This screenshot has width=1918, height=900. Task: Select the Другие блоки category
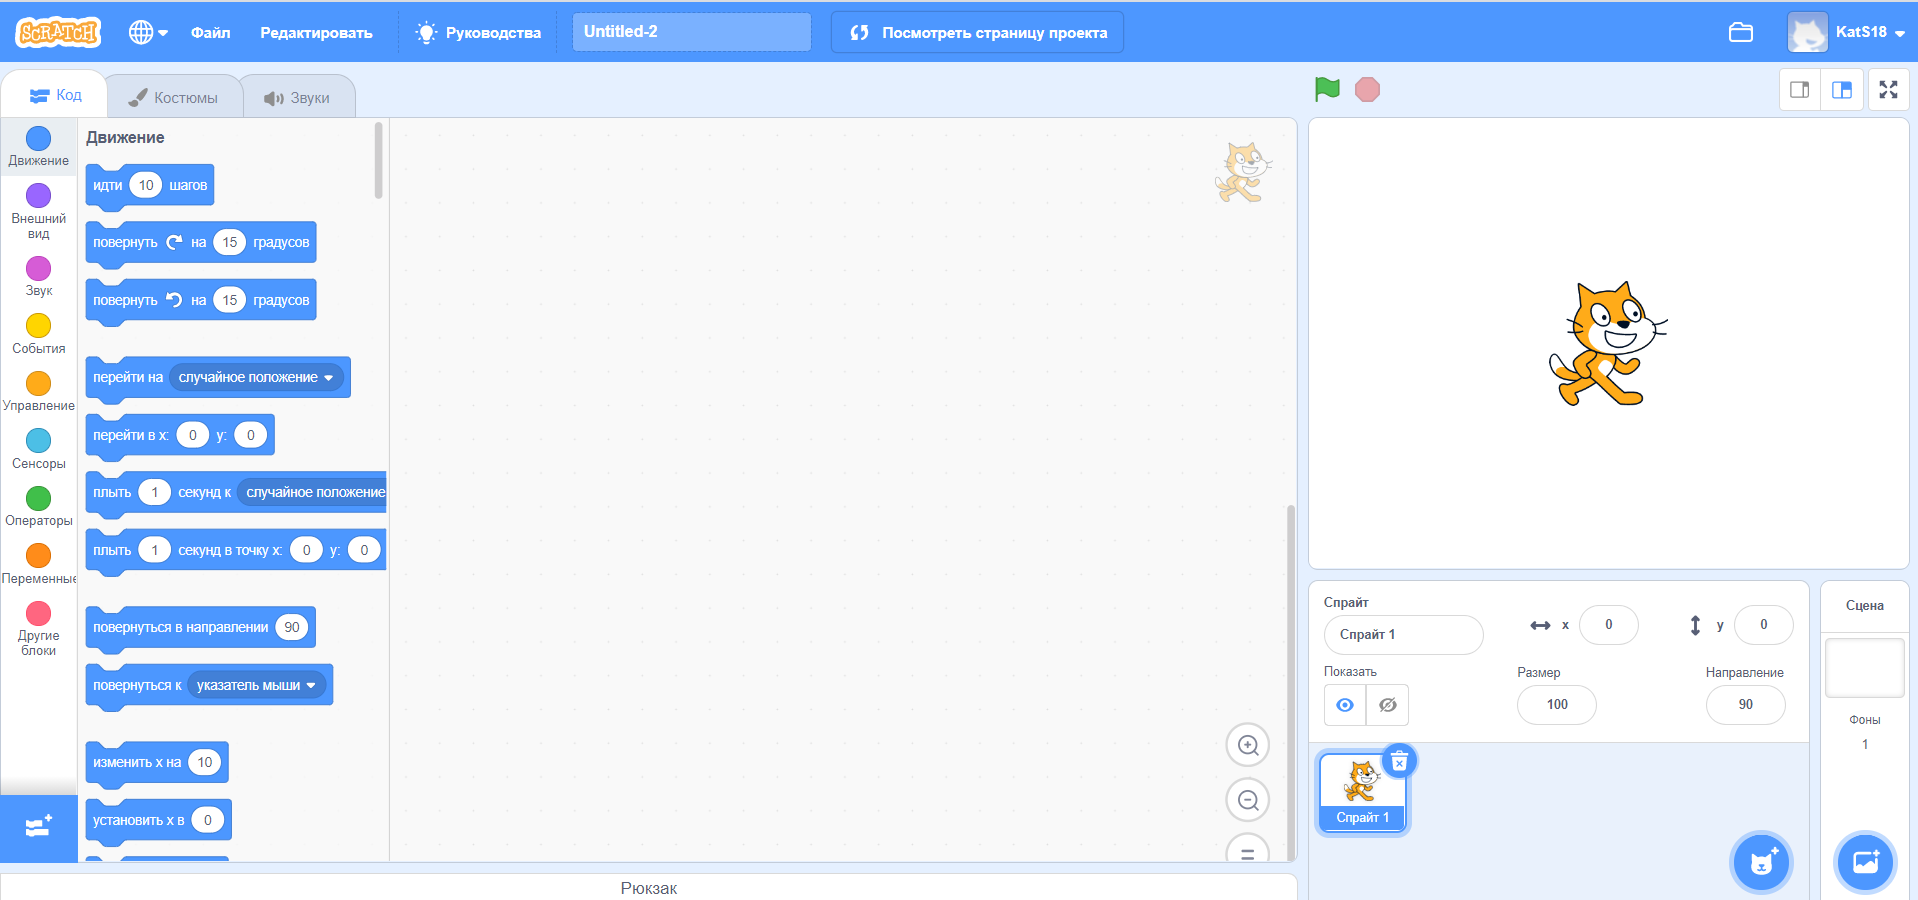[x=39, y=628]
